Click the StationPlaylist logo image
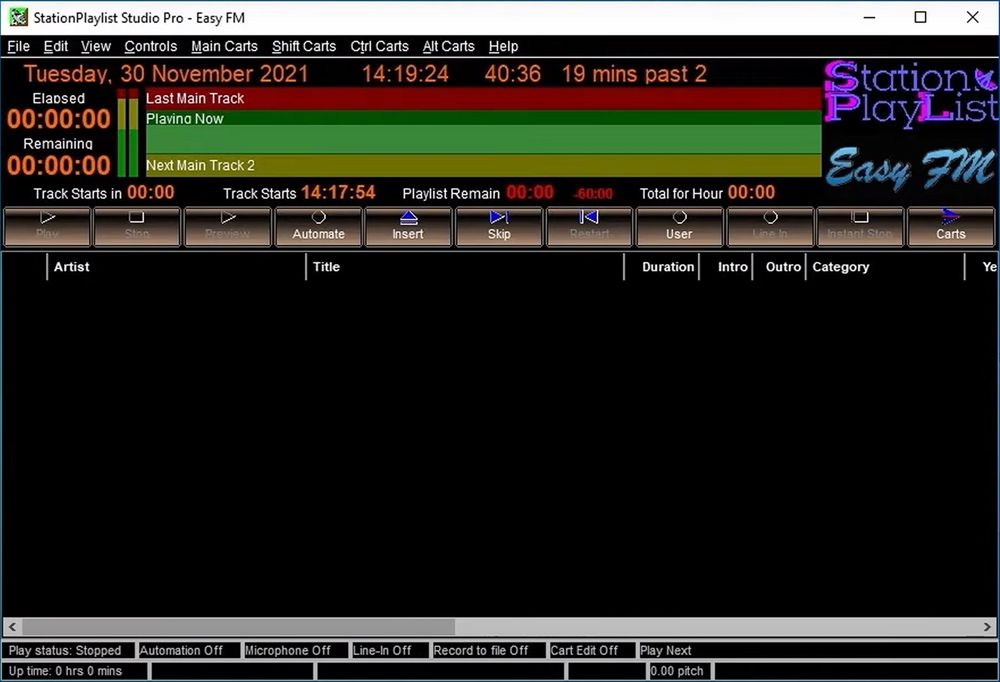This screenshot has height=682, width=1000. click(910, 93)
